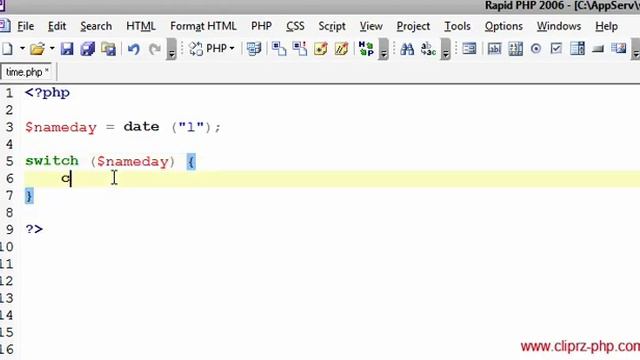Insert an image field icon
Image resolution: width=640 pixels, height=360 pixels.
click(619, 49)
